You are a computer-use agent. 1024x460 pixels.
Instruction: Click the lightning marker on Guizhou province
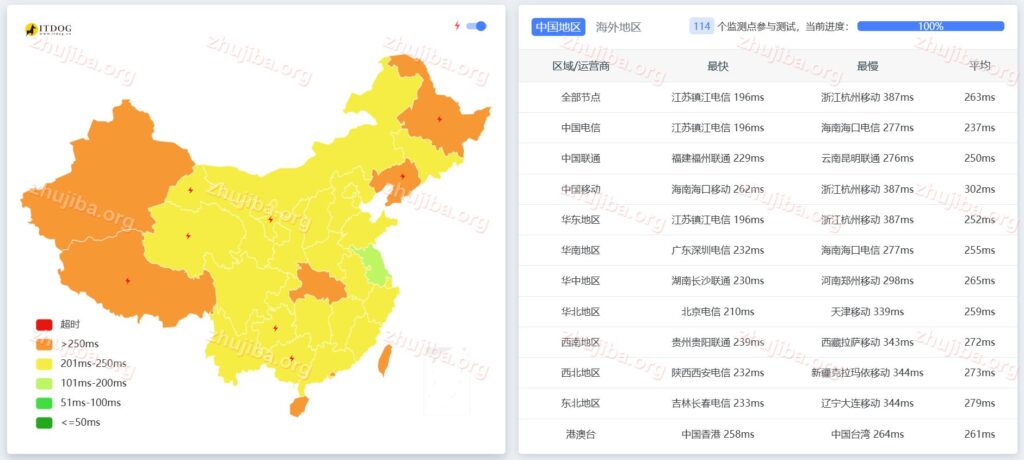(x=275, y=328)
